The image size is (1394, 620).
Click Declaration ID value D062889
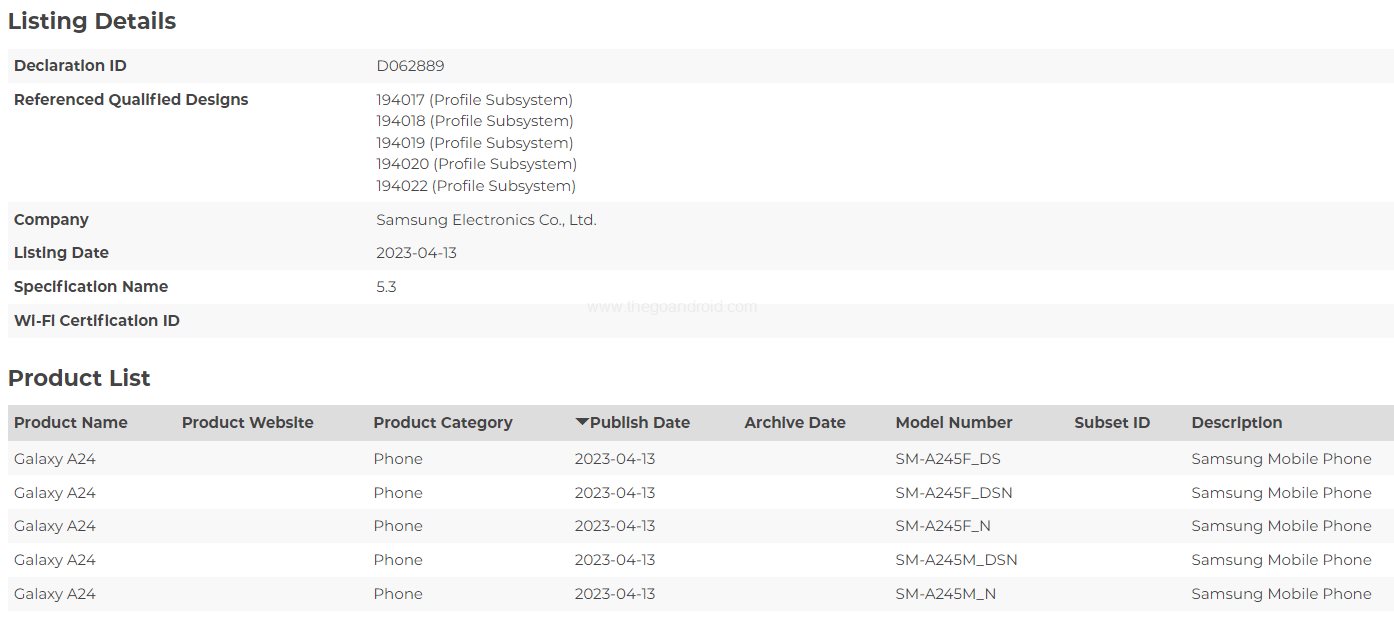click(410, 66)
